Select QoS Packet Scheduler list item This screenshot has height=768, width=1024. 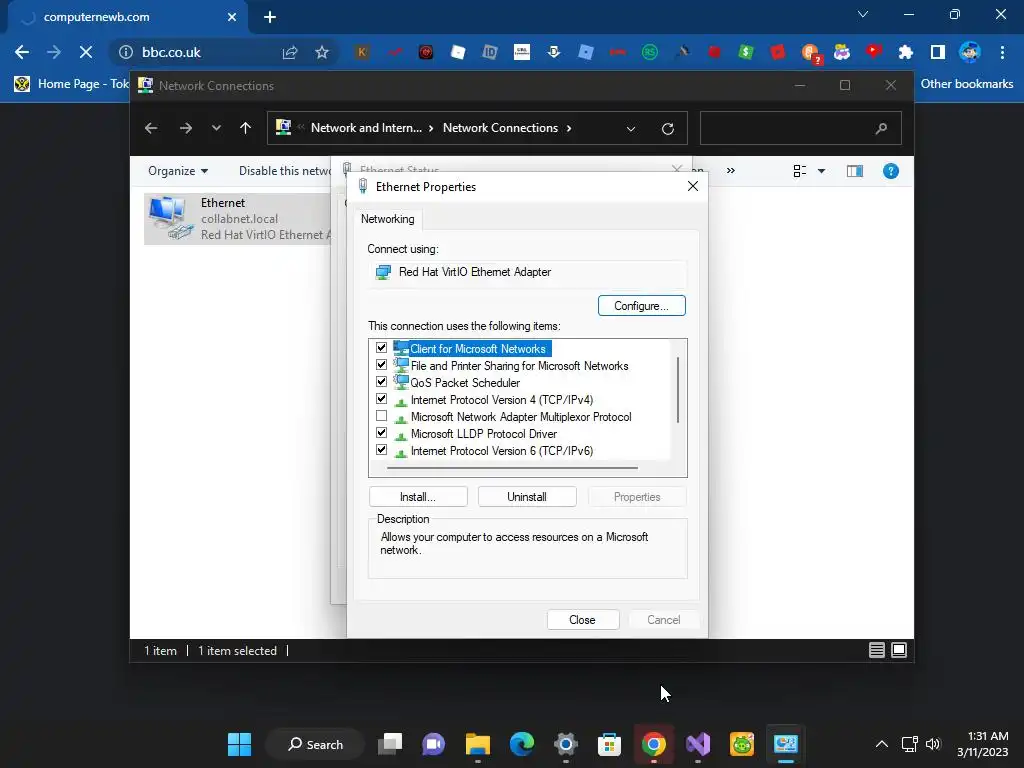[x=465, y=383]
